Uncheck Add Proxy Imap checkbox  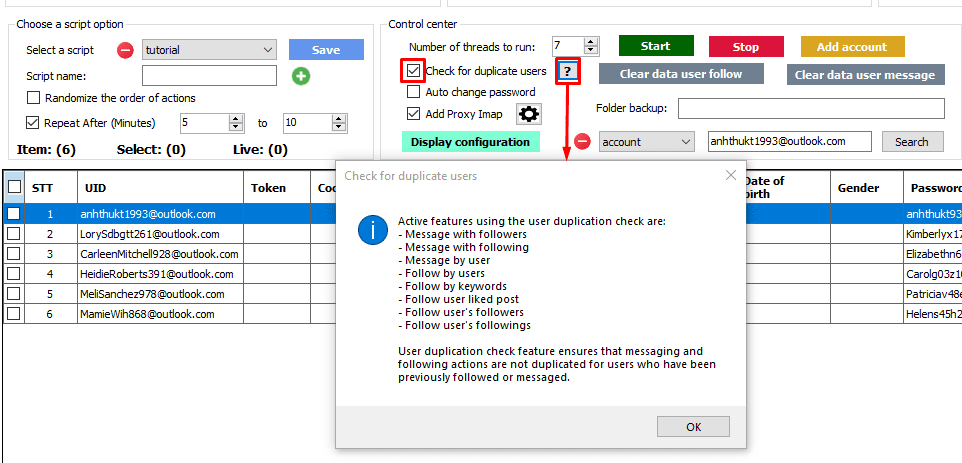(x=413, y=114)
